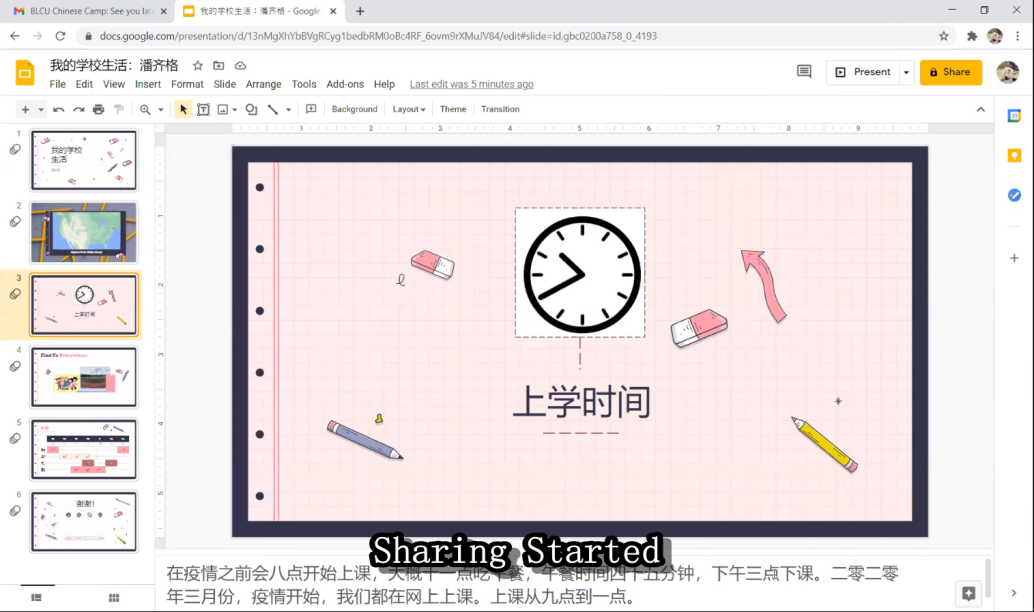Click the Add comment toolbar icon
Screen dimensions: 1034x612
[x=311, y=109]
